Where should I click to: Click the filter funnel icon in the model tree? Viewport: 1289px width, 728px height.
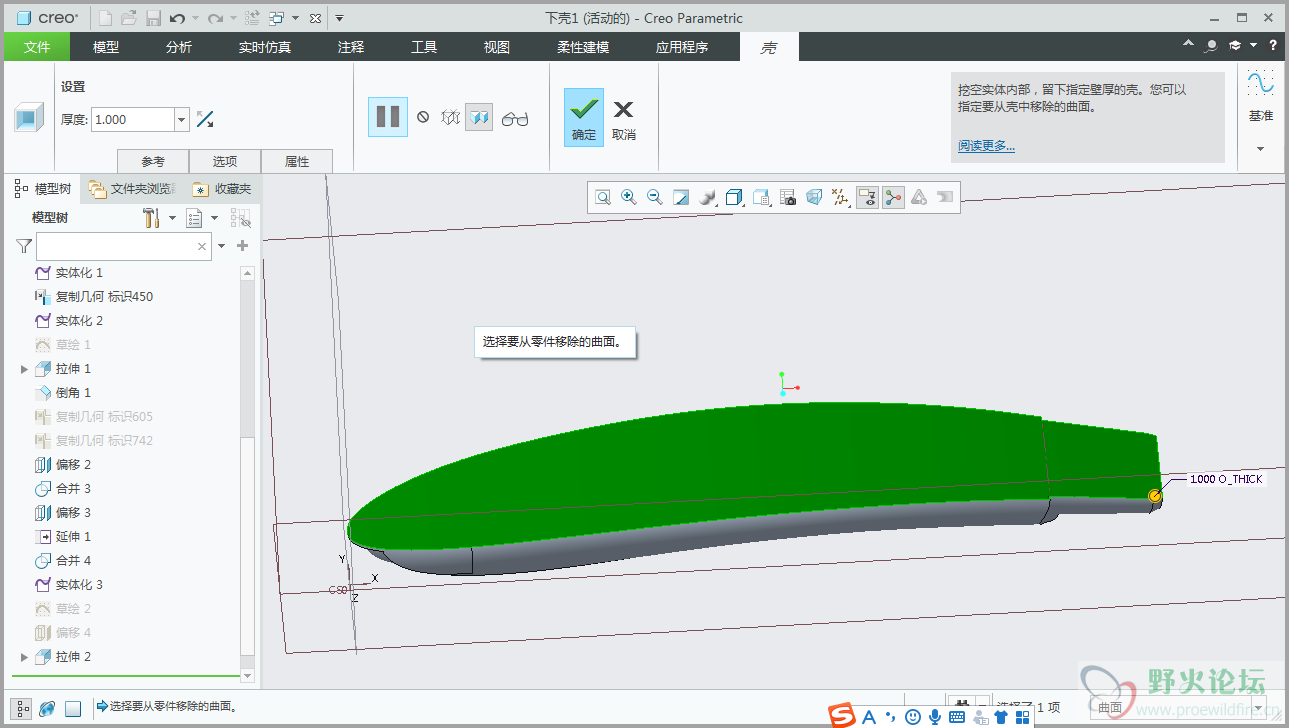pos(24,246)
